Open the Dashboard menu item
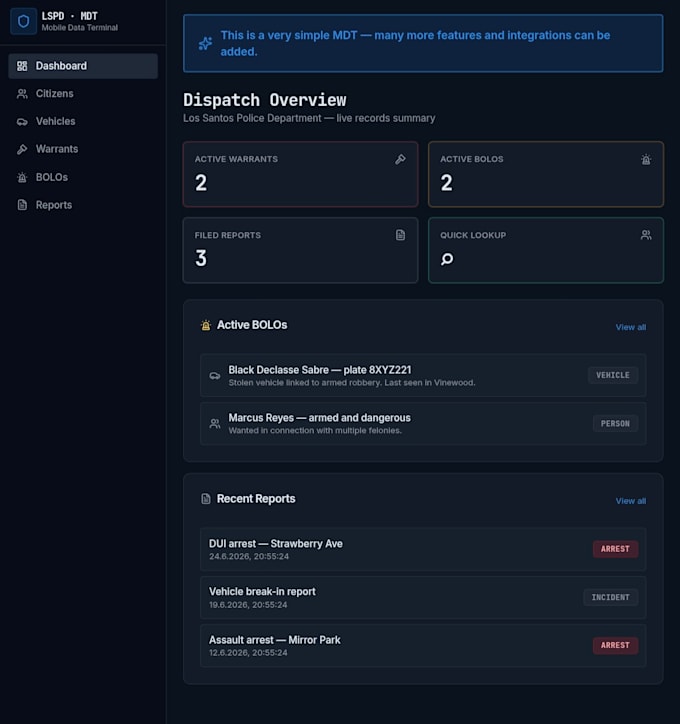The image size is (680, 724). point(83,66)
